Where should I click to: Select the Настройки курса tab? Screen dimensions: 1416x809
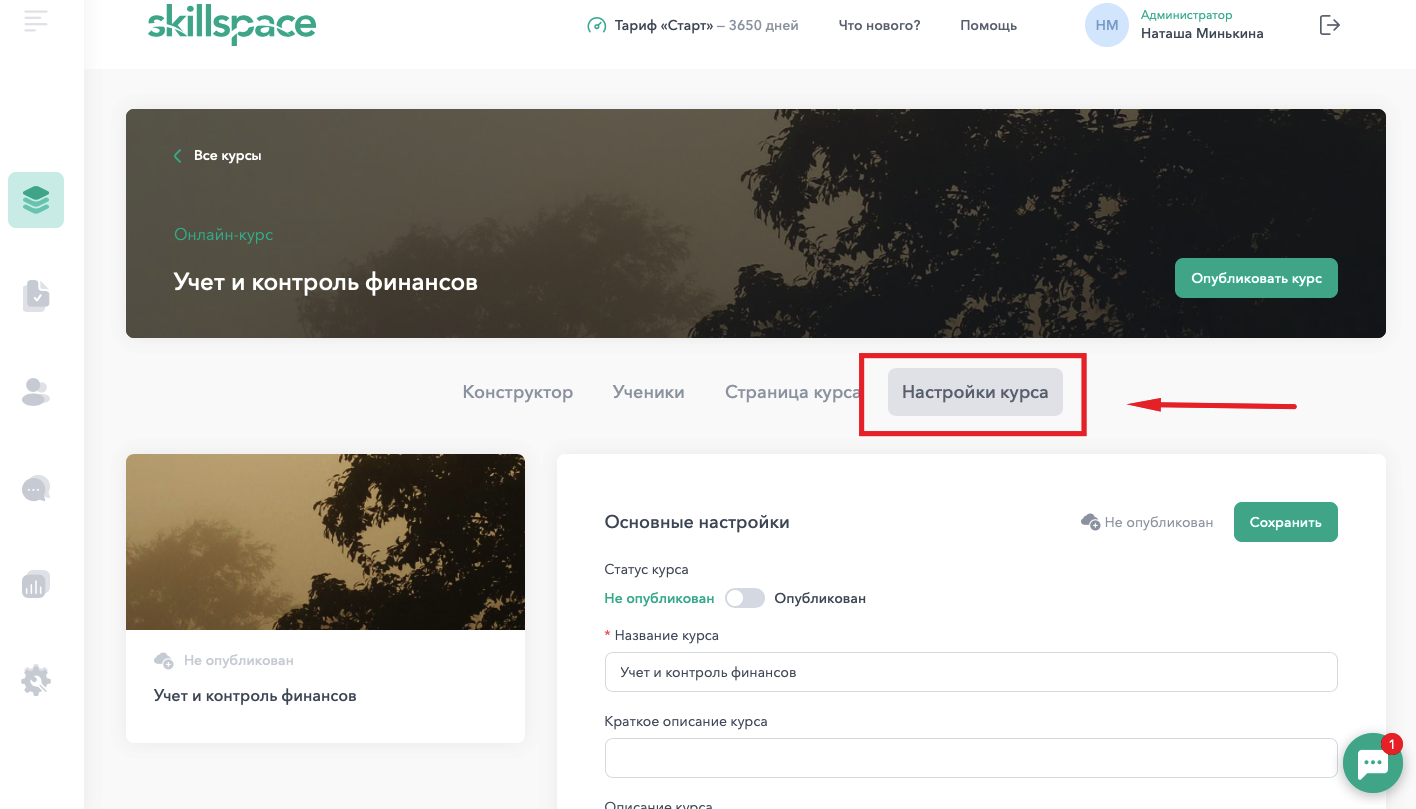click(975, 392)
